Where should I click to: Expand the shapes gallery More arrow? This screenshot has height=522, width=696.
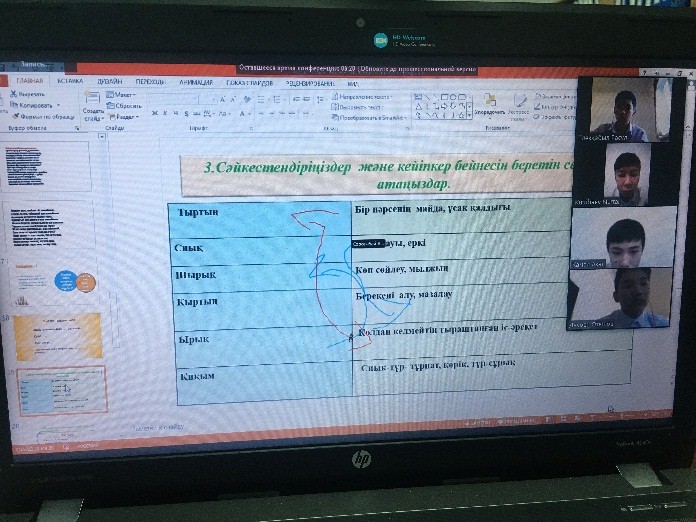pos(470,116)
